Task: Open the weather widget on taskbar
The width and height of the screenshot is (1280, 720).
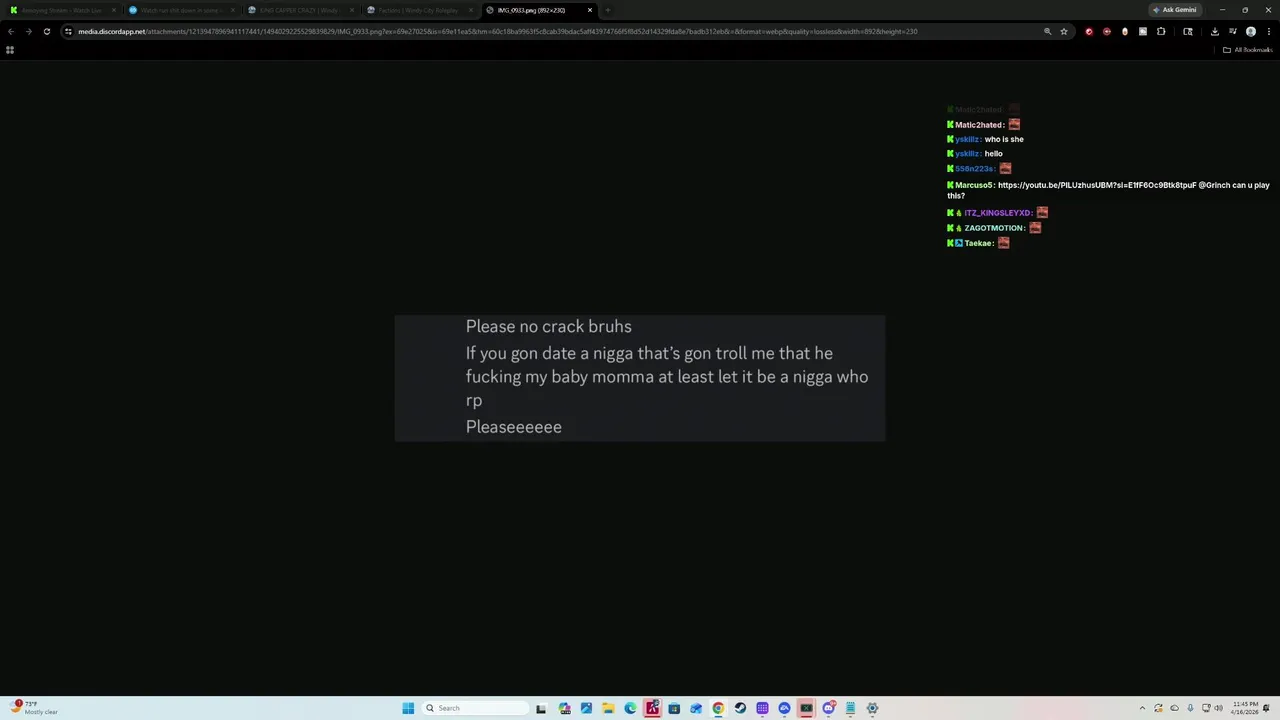Action: 35,708
